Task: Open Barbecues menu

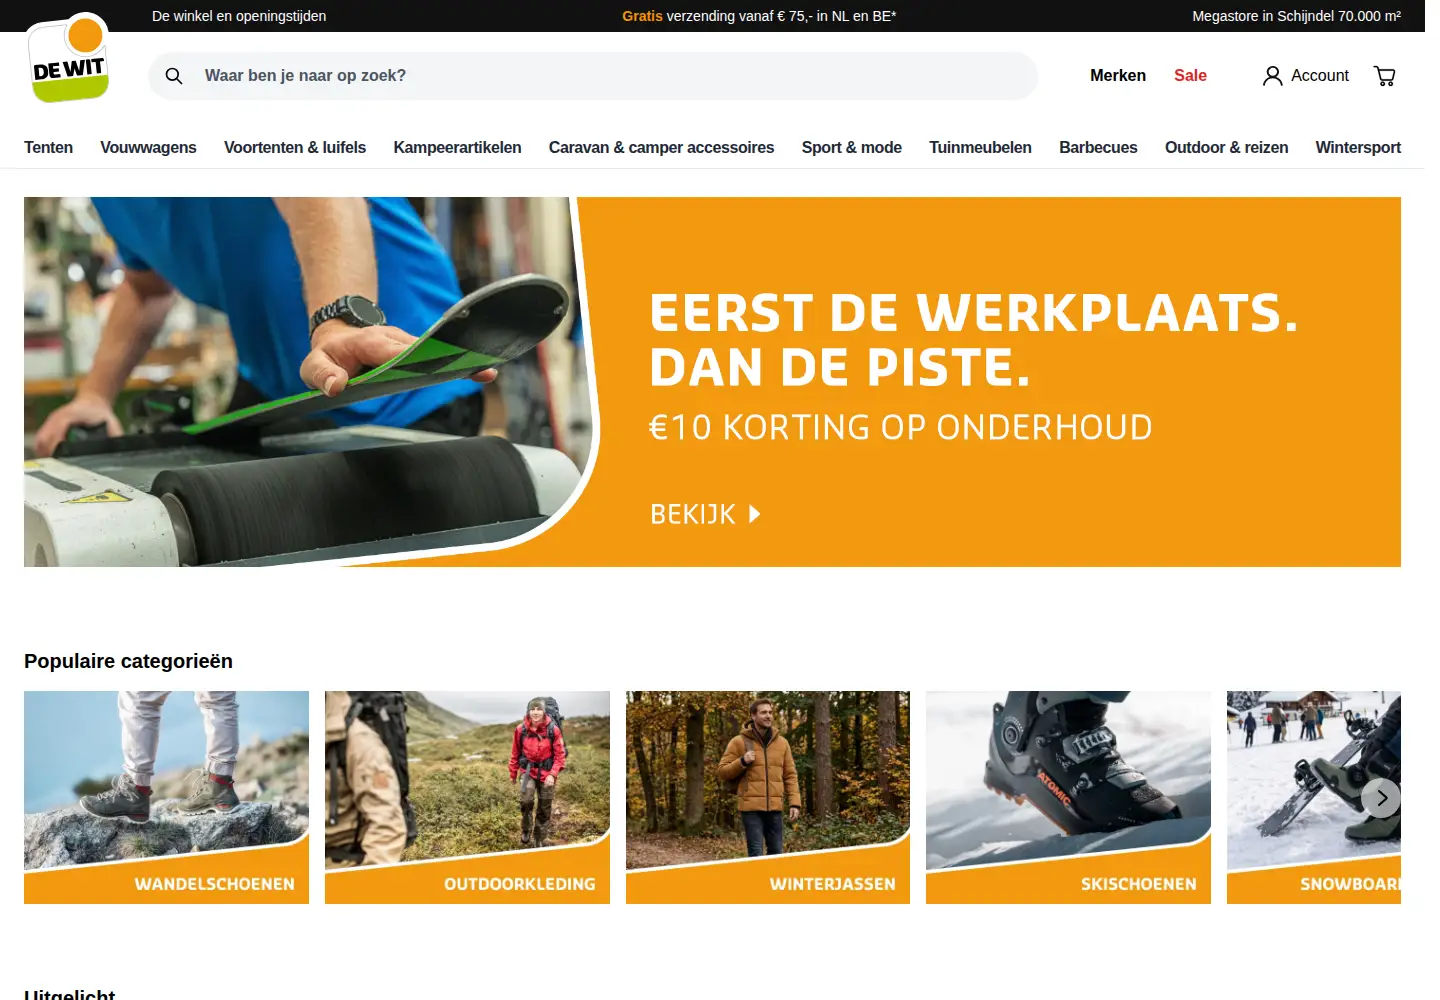Action: coord(1098,147)
